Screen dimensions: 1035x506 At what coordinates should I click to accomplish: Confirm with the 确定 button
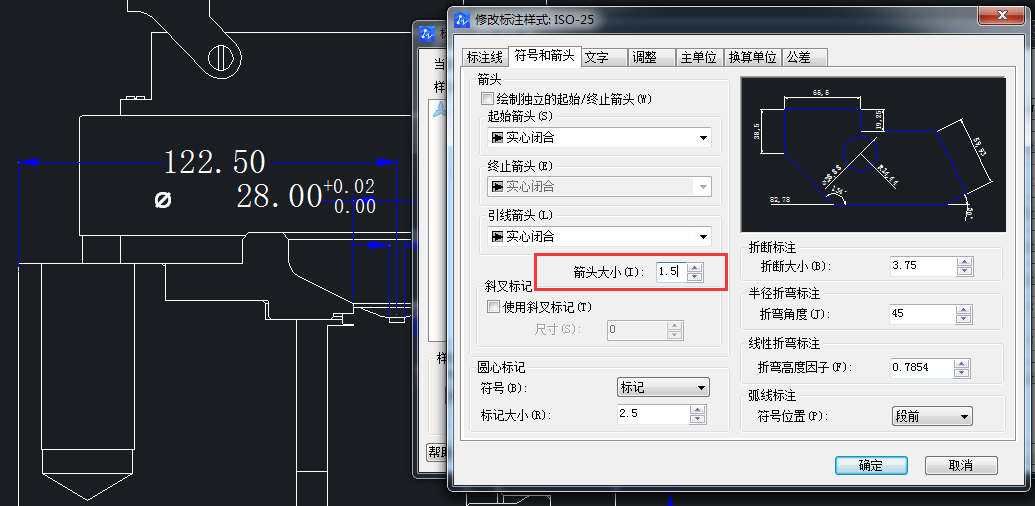click(x=871, y=465)
